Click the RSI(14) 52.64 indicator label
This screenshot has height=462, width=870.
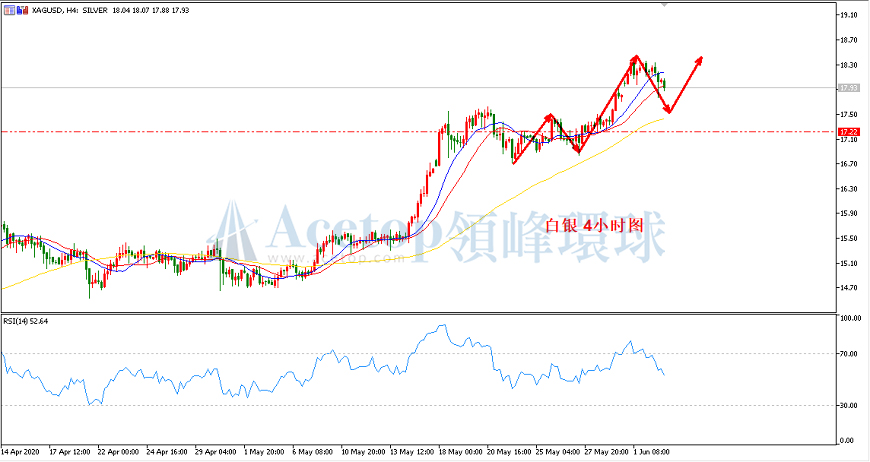click(x=26, y=321)
